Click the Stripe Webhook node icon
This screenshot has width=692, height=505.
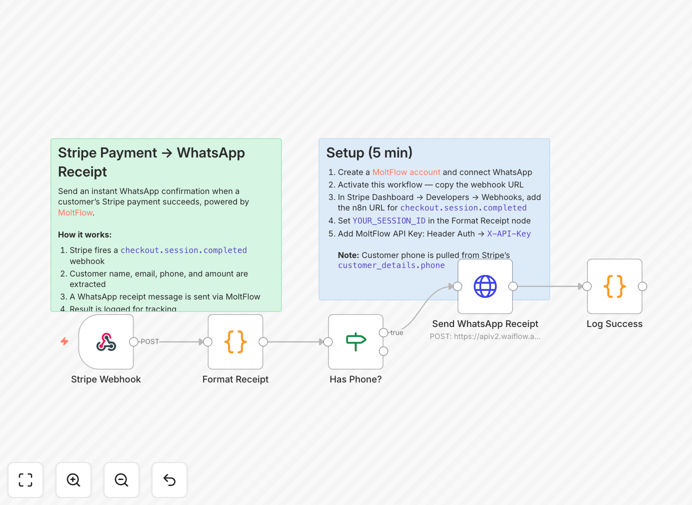tap(106, 342)
